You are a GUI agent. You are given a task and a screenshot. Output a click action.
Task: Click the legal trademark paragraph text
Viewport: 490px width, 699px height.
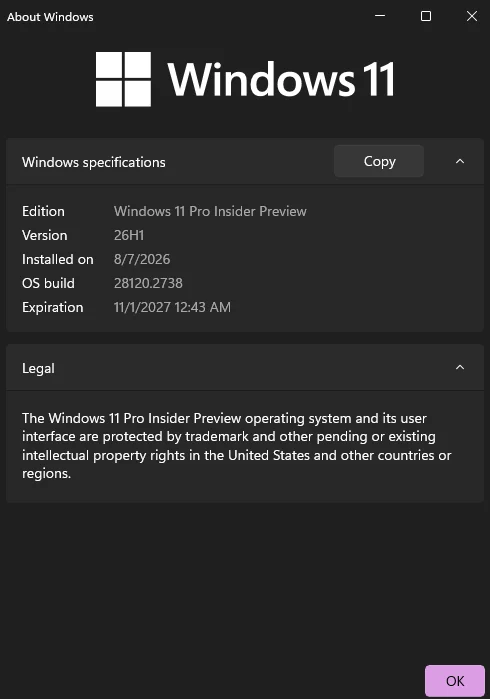pos(237,446)
